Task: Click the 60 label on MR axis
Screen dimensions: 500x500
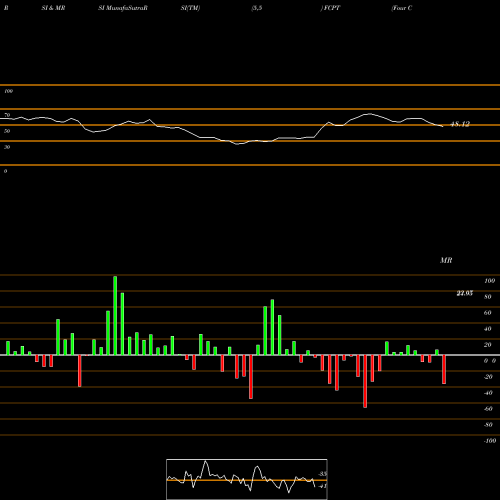Action: 488,313
